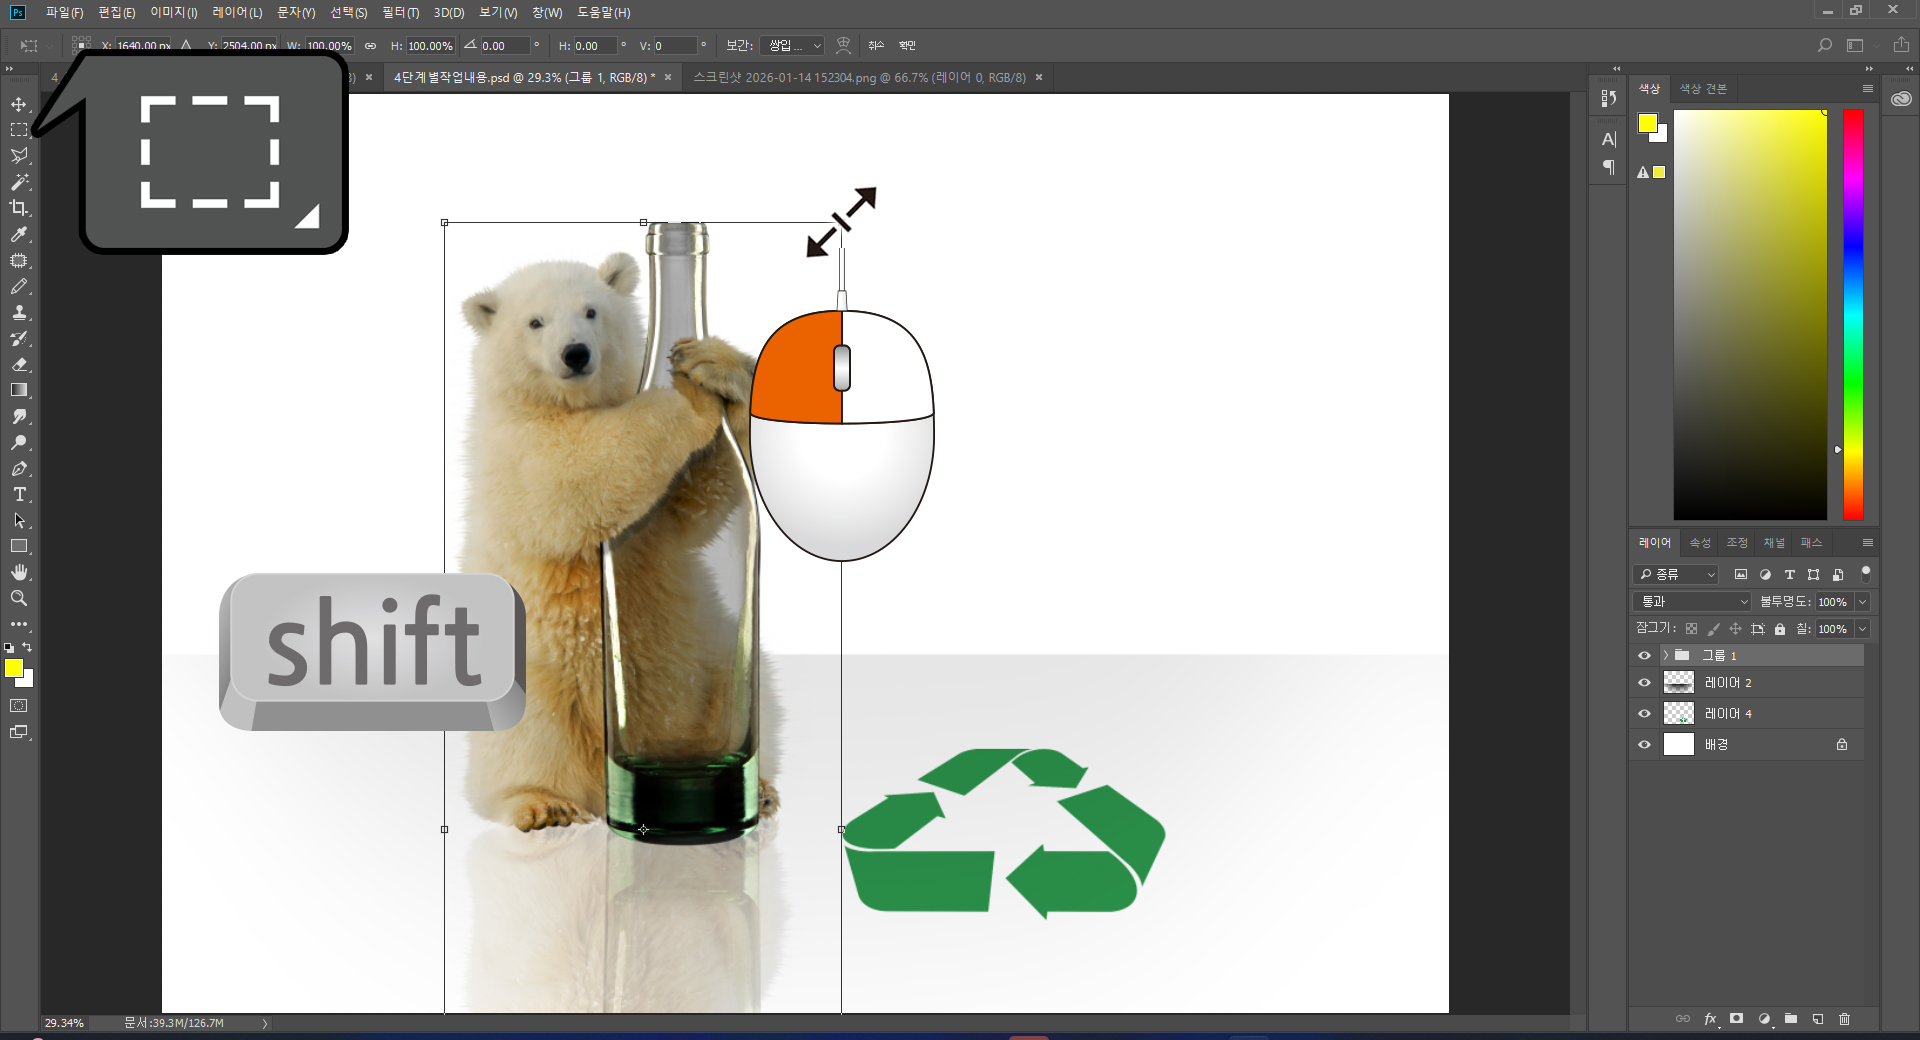The width and height of the screenshot is (1920, 1040).
Task: Open the 보간 interpolation dropdown
Action: click(792, 46)
